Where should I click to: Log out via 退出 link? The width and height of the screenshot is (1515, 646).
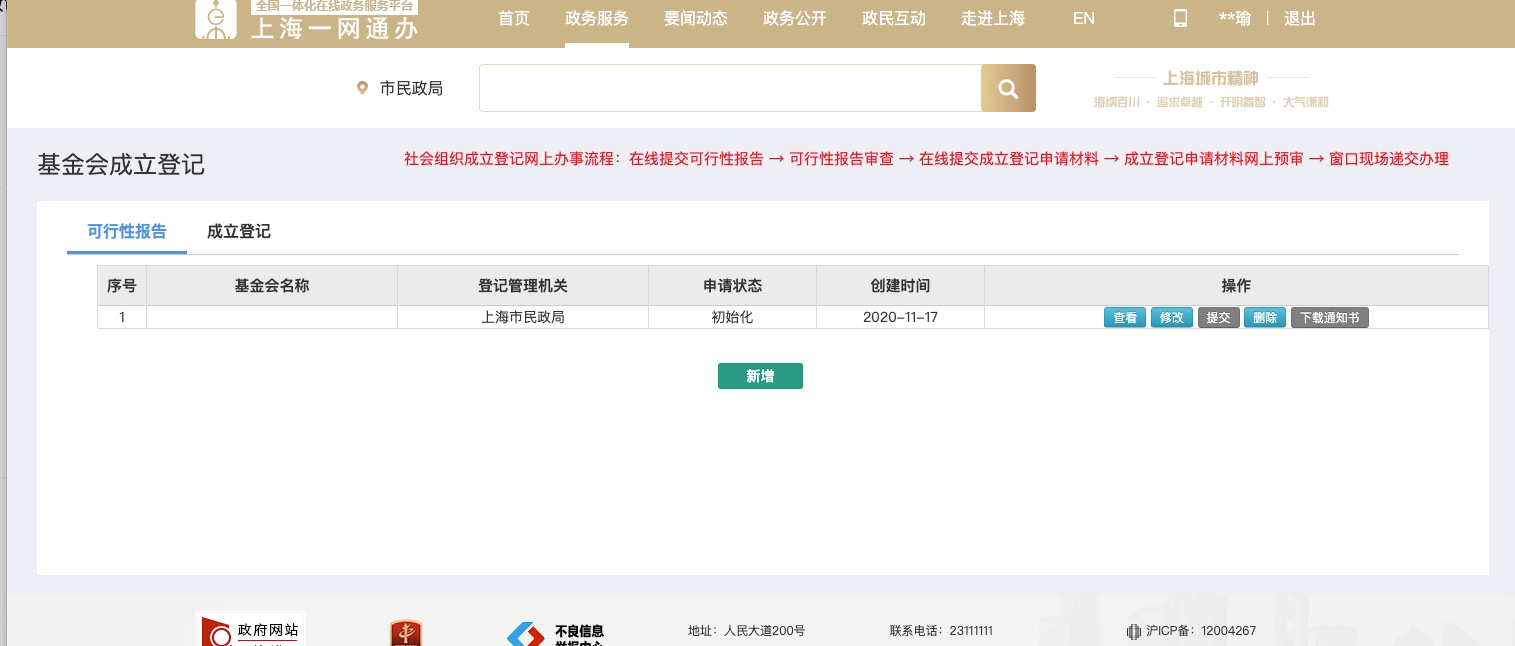[x=1300, y=18]
